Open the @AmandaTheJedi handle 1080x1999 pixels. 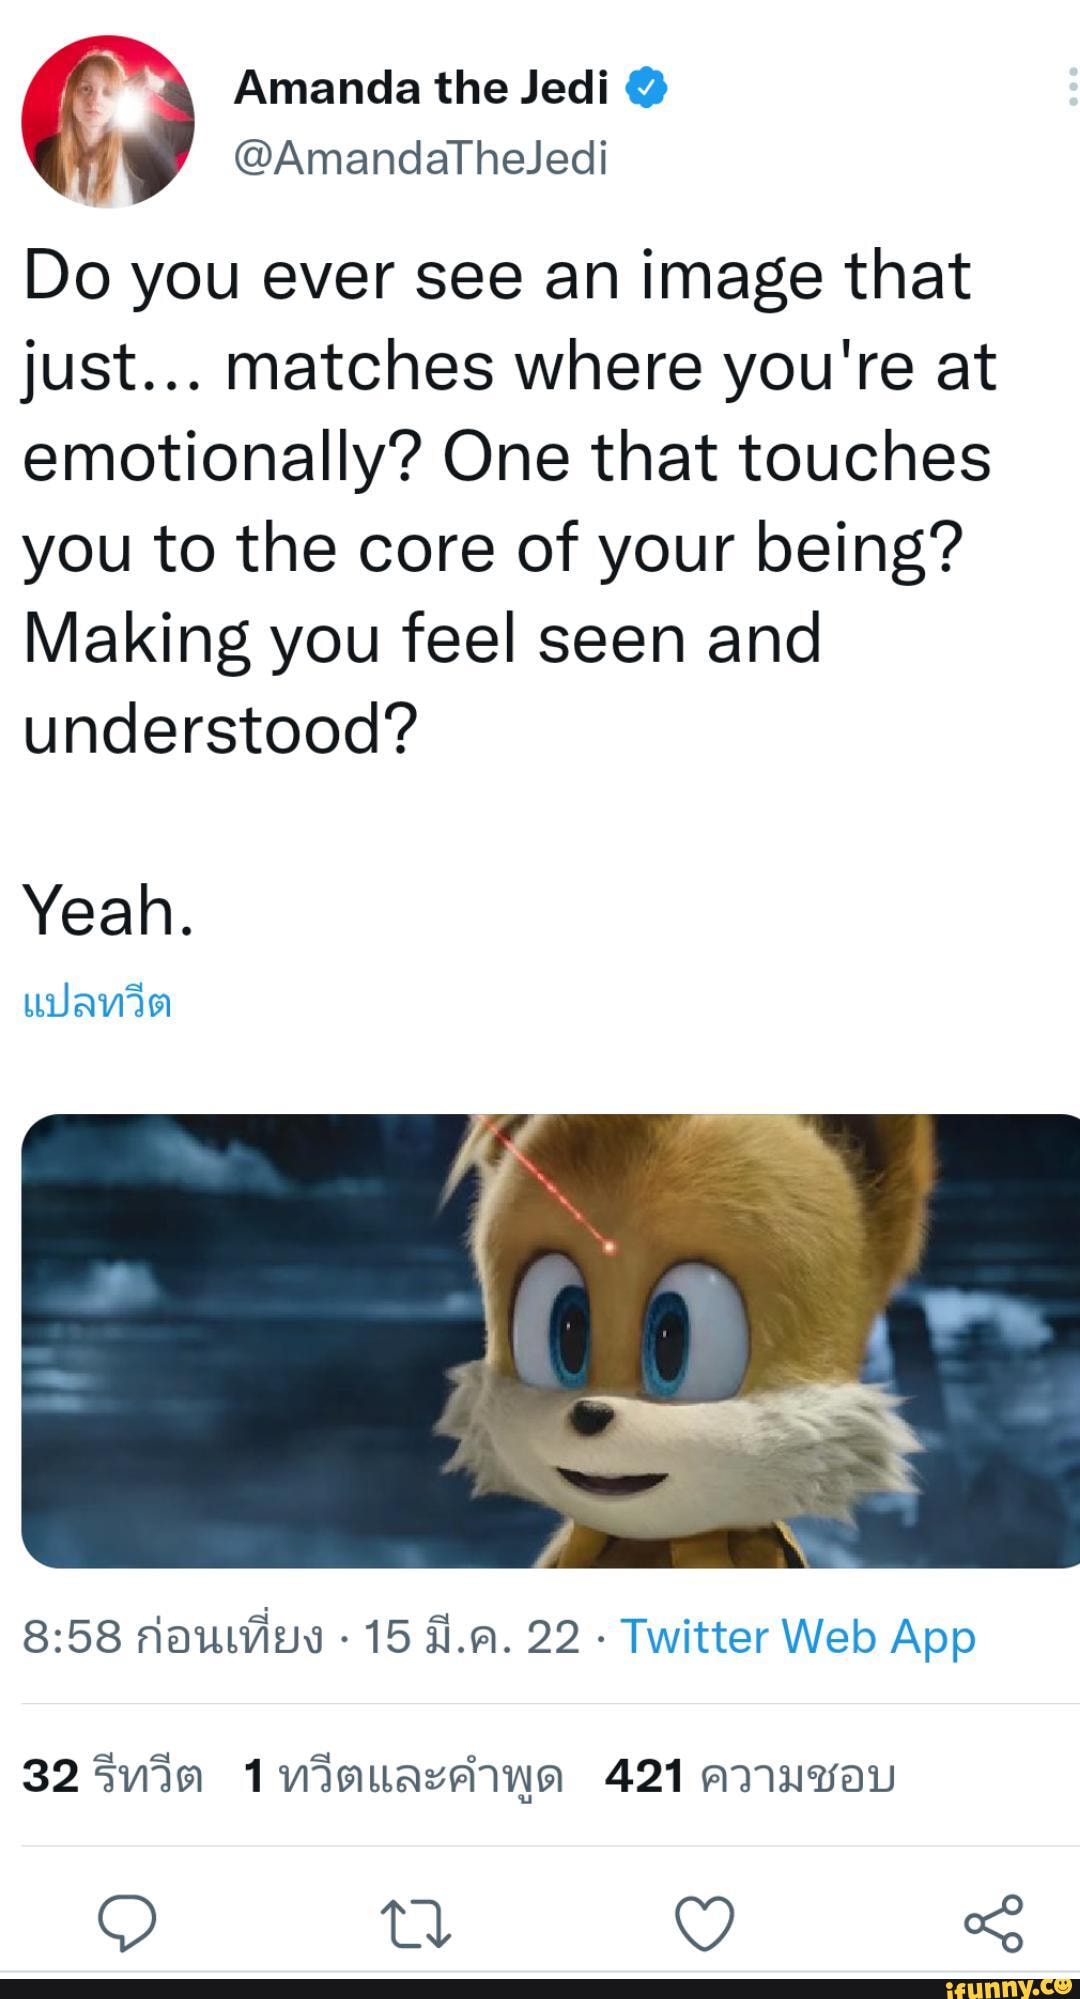pyautogui.click(x=420, y=158)
